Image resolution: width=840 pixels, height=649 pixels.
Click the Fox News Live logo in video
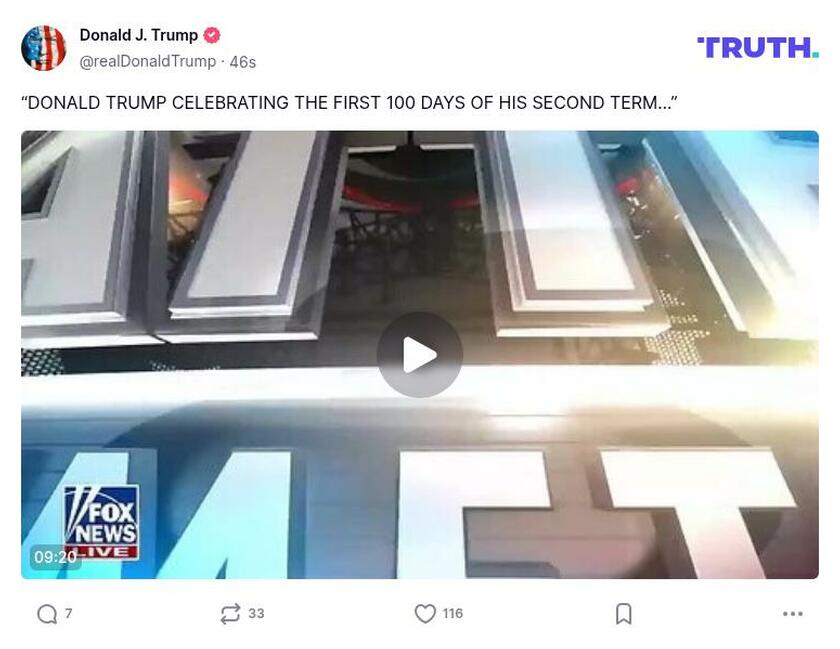101,522
